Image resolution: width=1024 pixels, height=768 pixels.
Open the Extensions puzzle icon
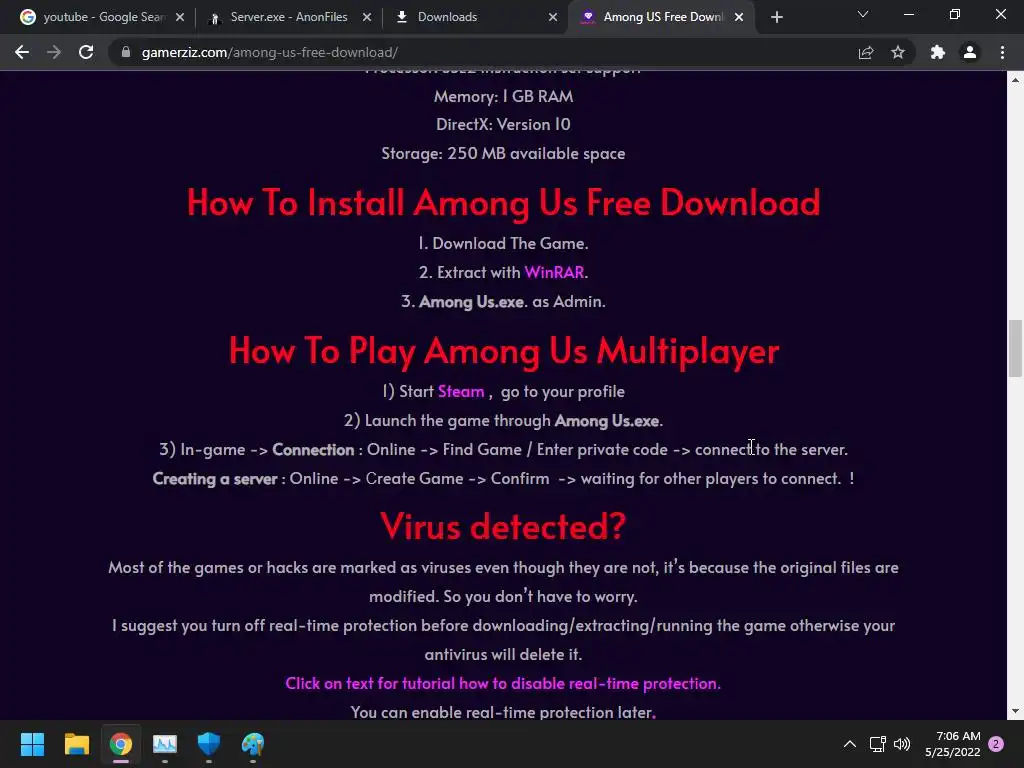[938, 52]
